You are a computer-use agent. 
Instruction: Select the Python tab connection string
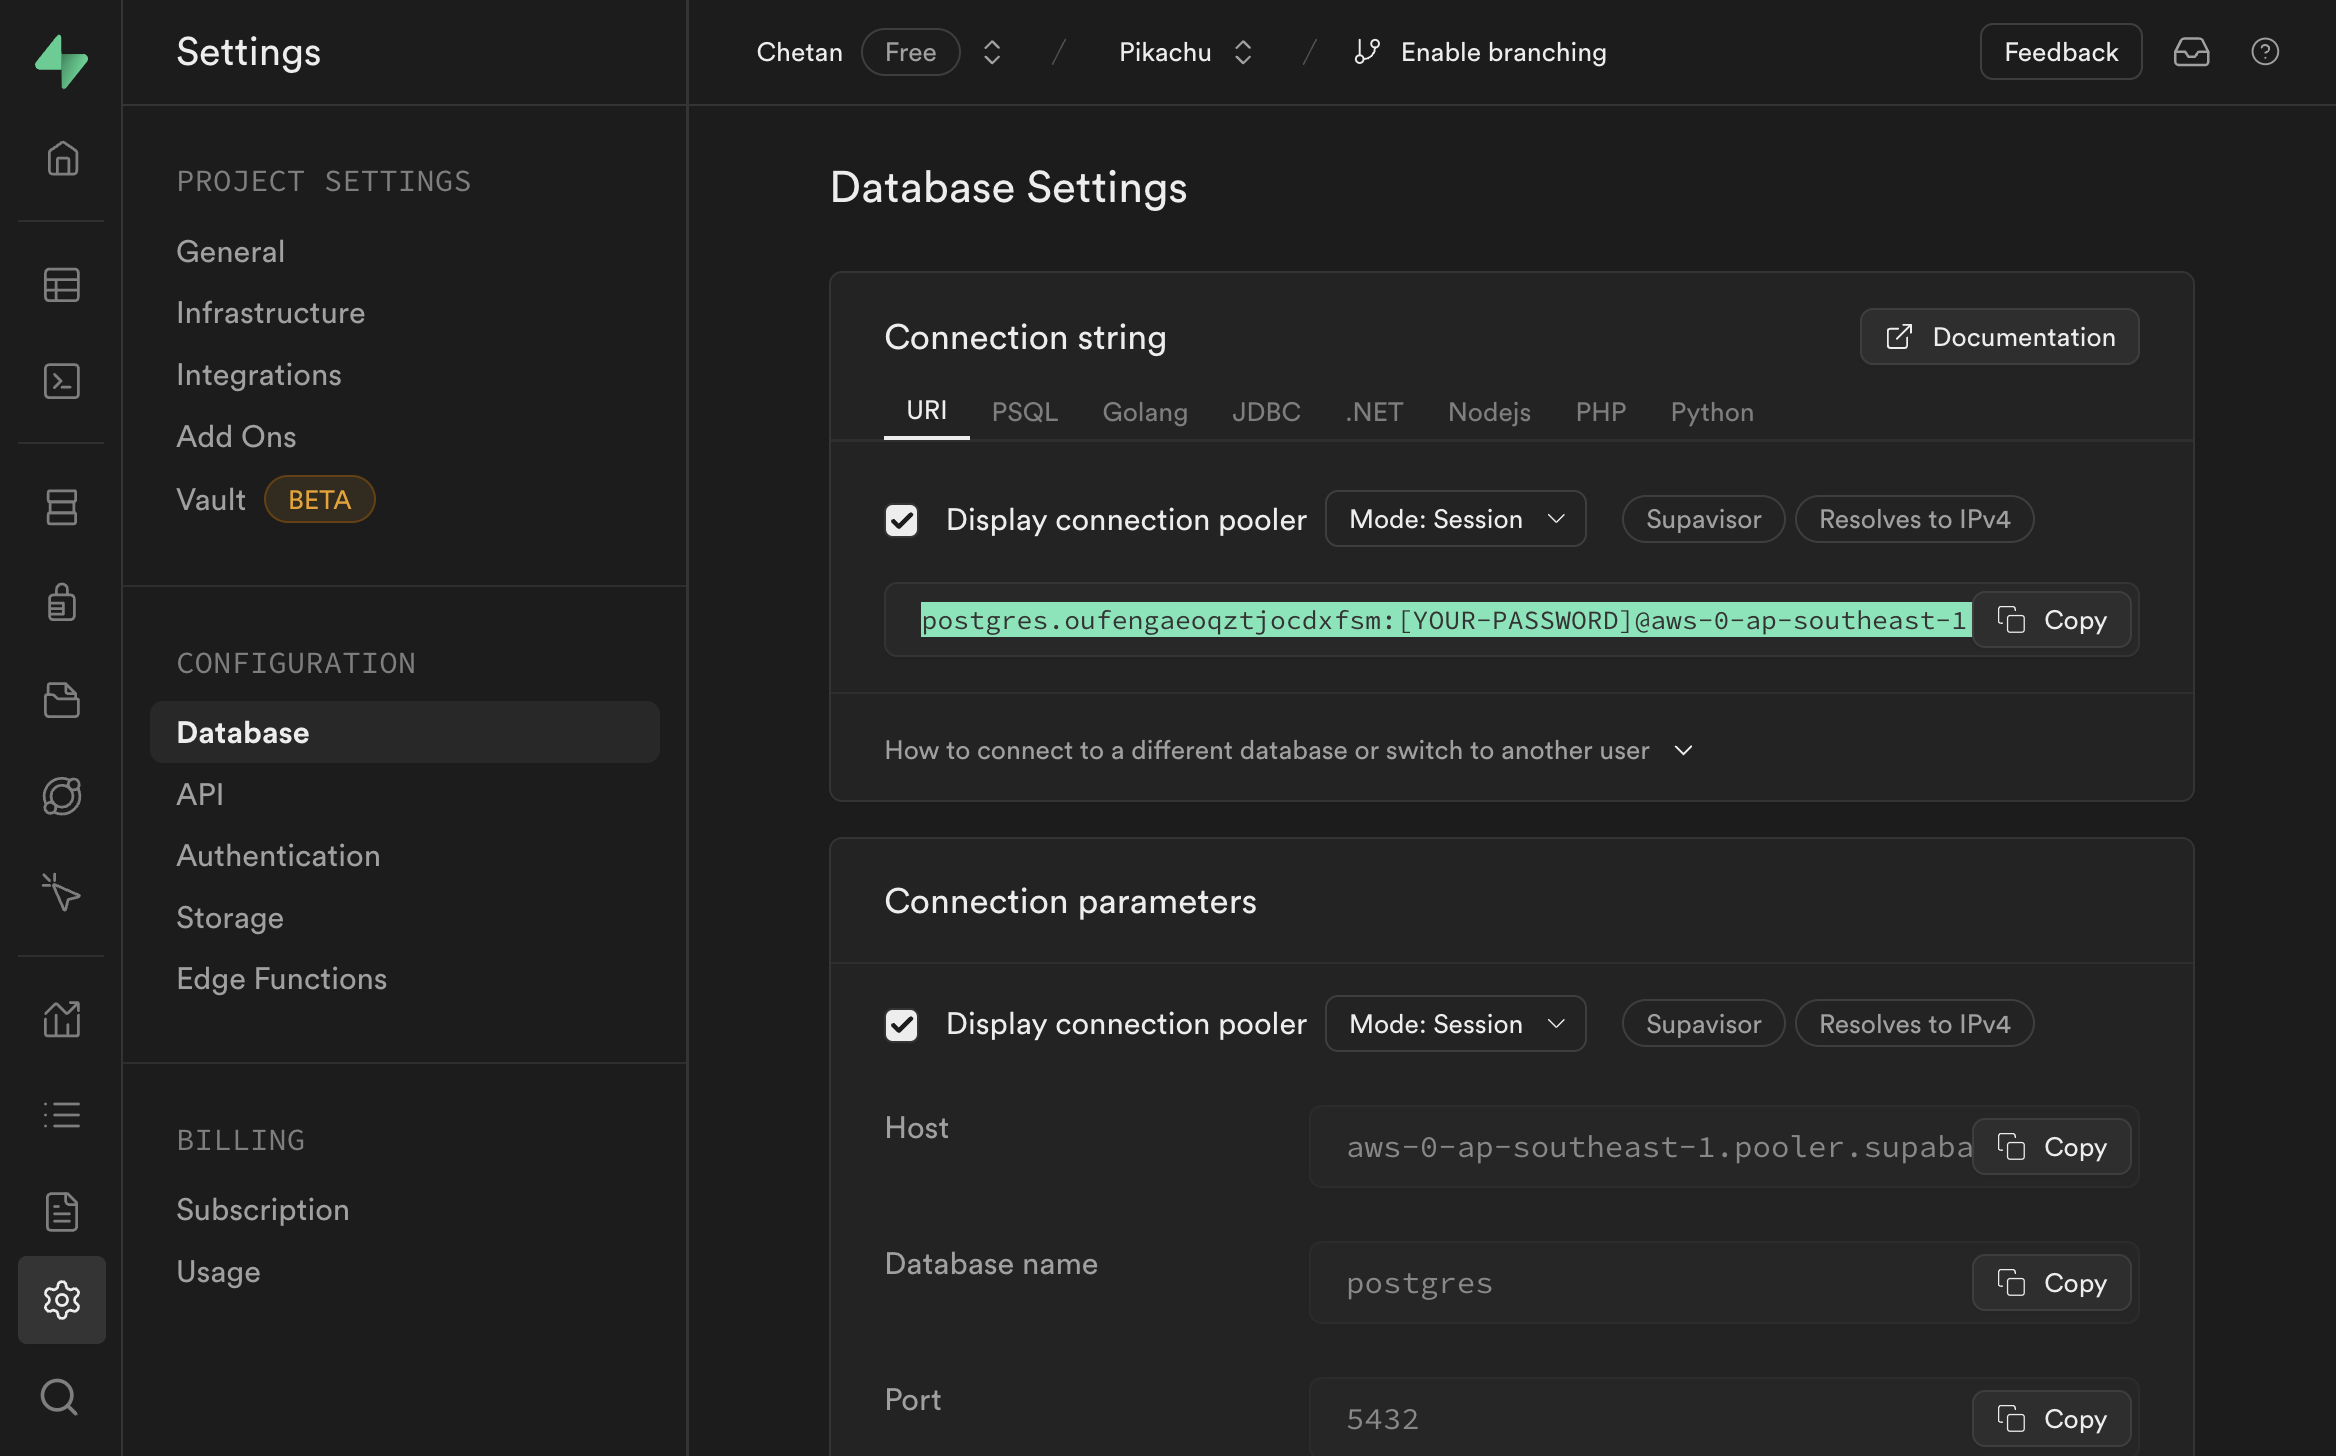(1710, 411)
